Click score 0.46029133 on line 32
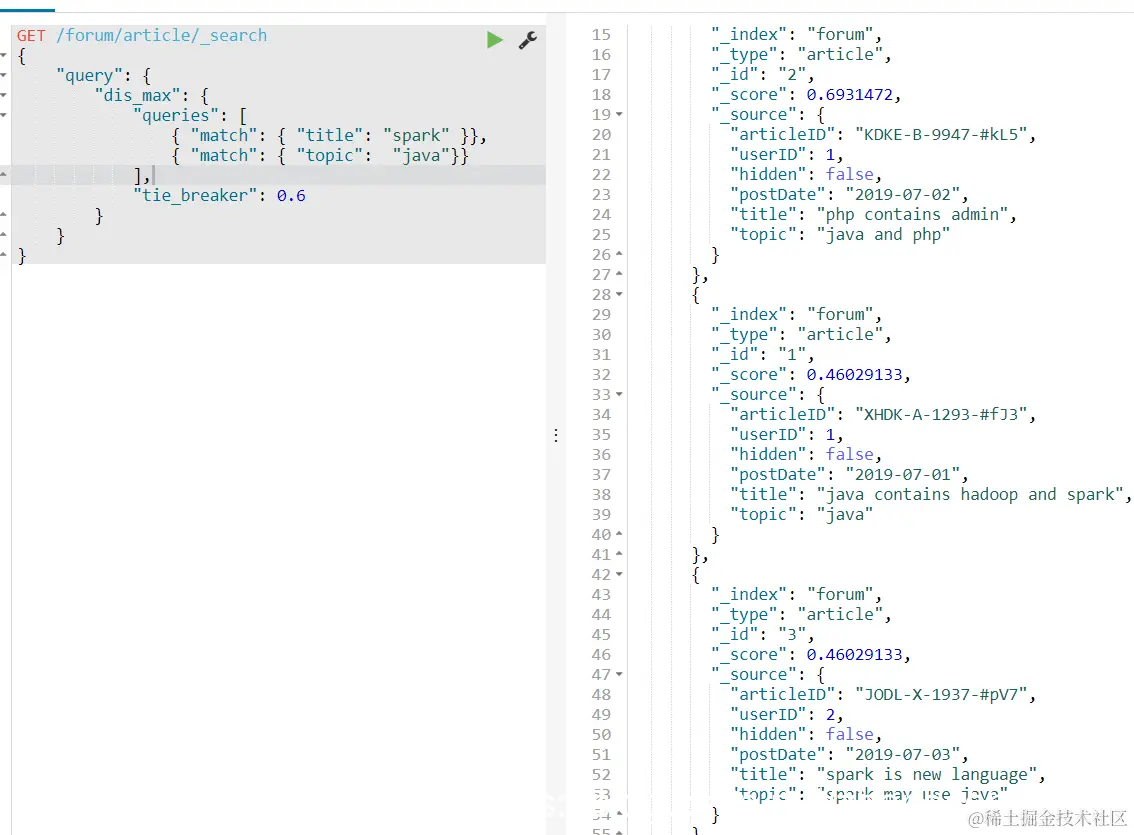The width and height of the screenshot is (1134, 835). pos(855,374)
